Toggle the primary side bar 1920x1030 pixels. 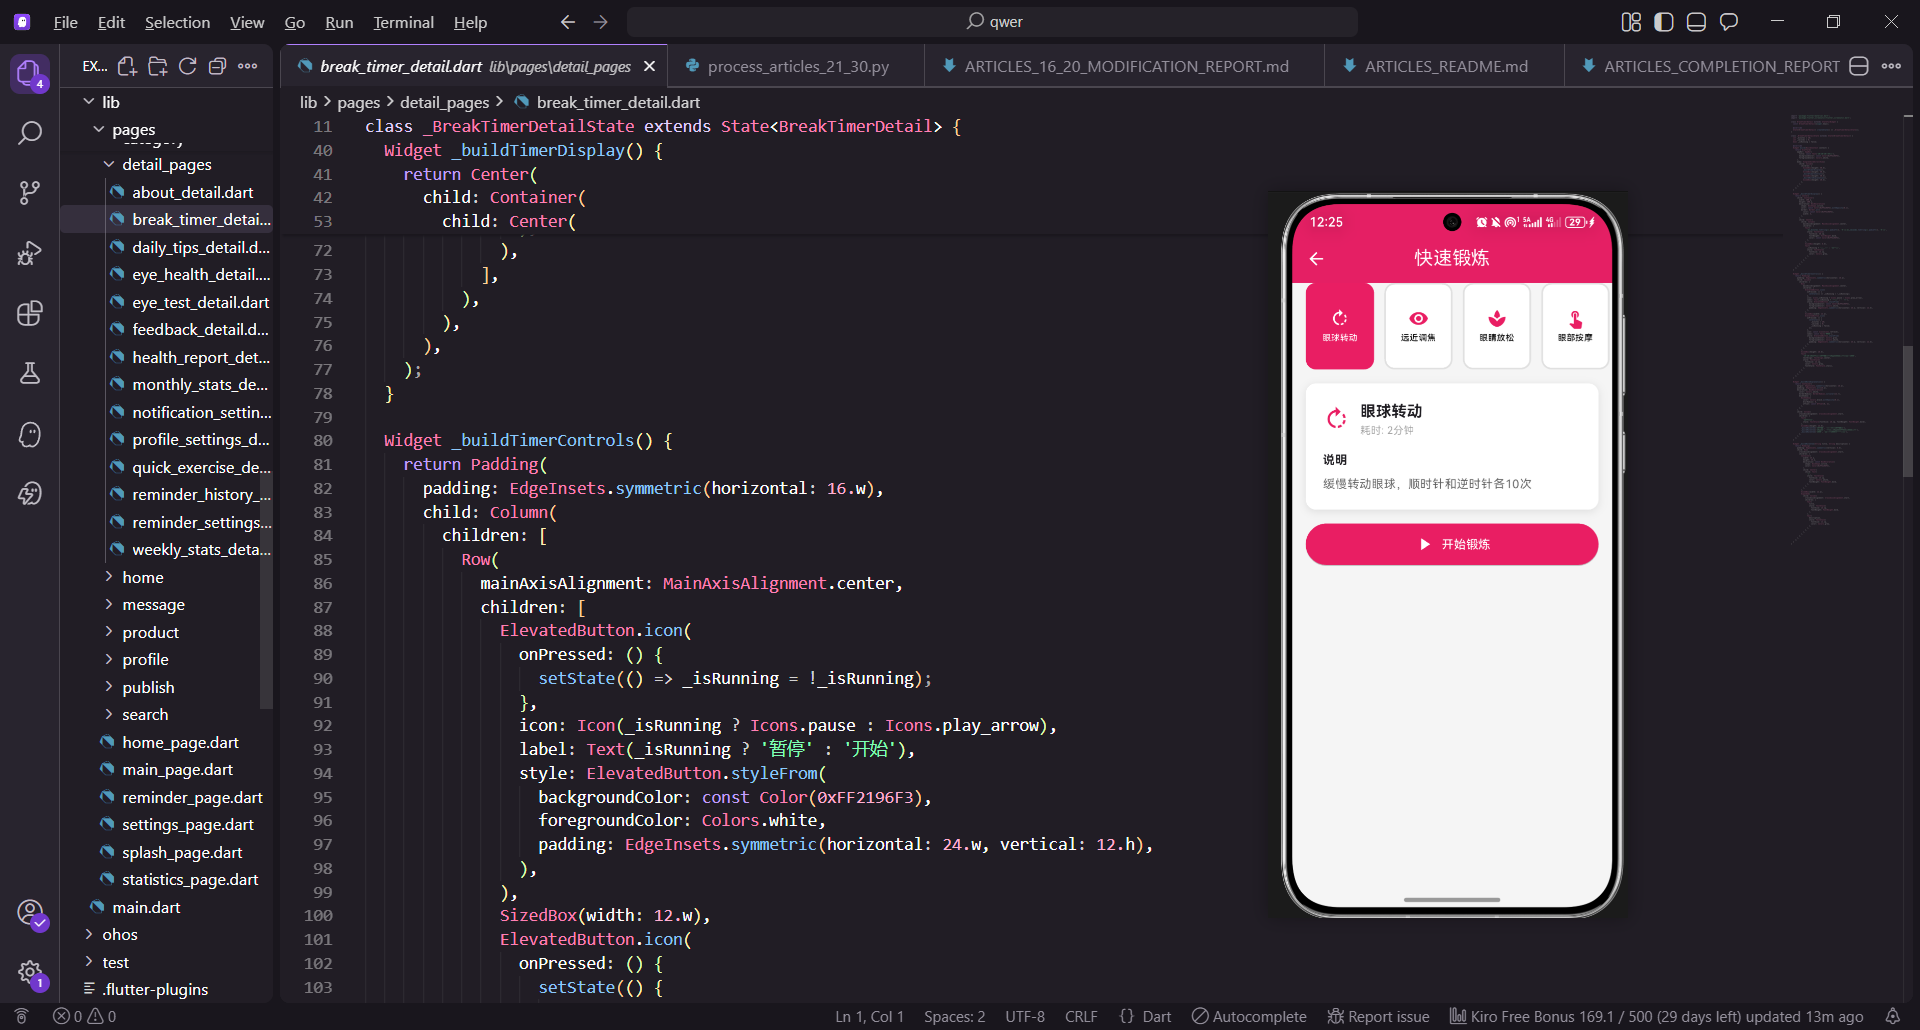click(x=1664, y=21)
